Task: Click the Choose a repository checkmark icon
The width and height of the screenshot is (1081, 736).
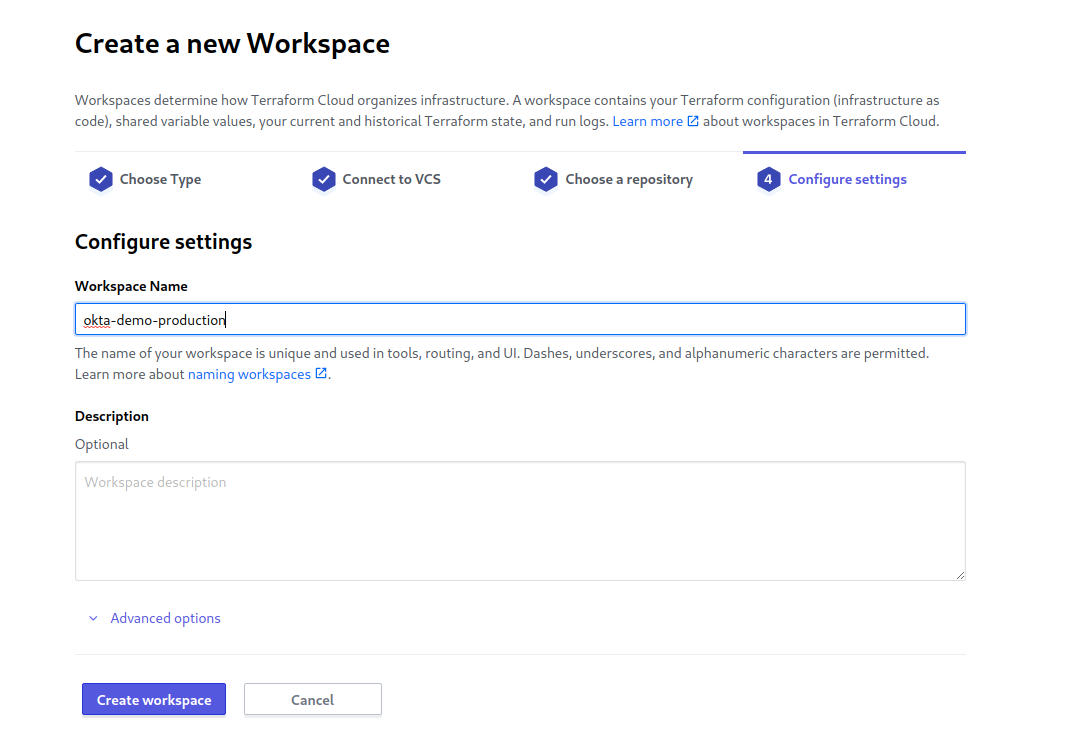Action: 545,180
